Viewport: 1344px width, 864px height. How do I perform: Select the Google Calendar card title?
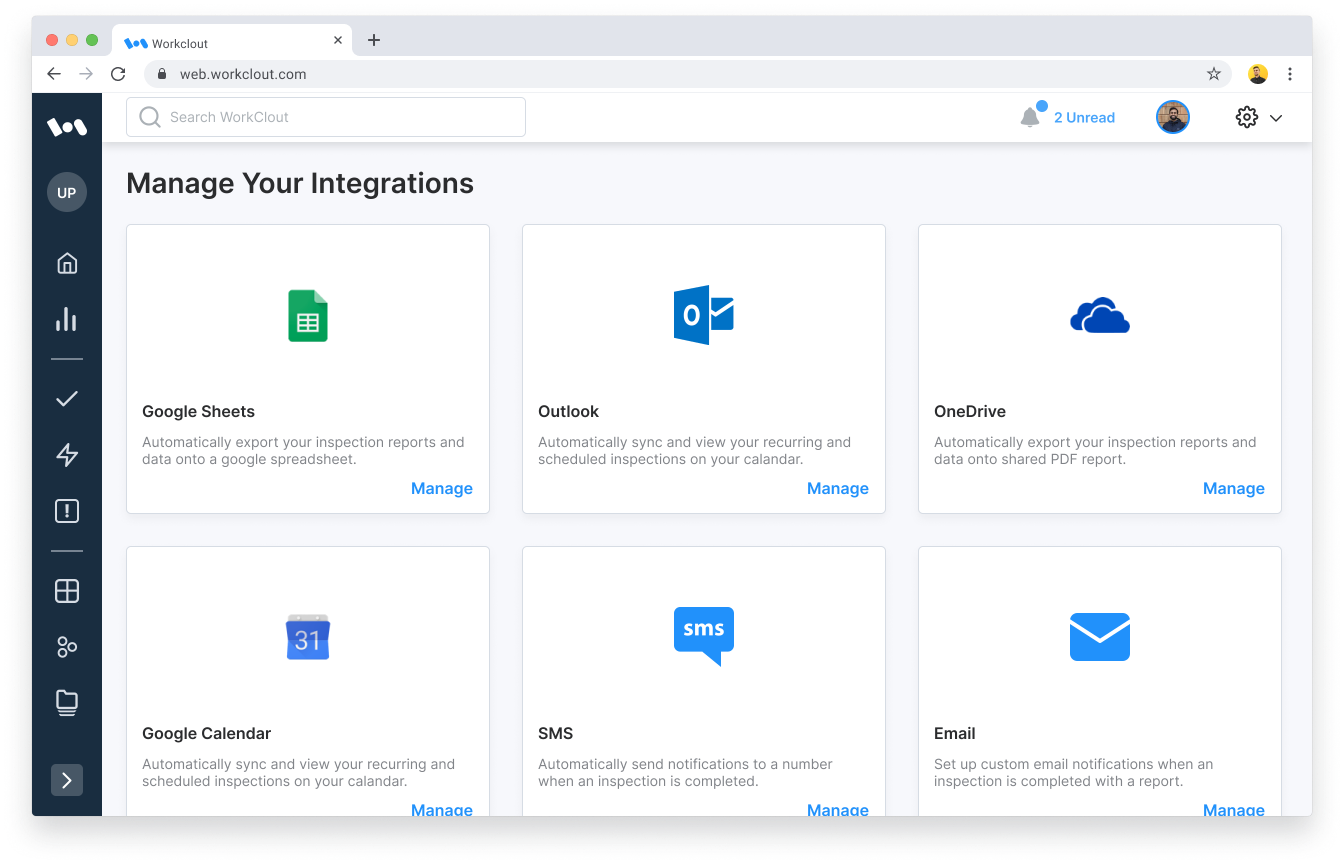[207, 733]
